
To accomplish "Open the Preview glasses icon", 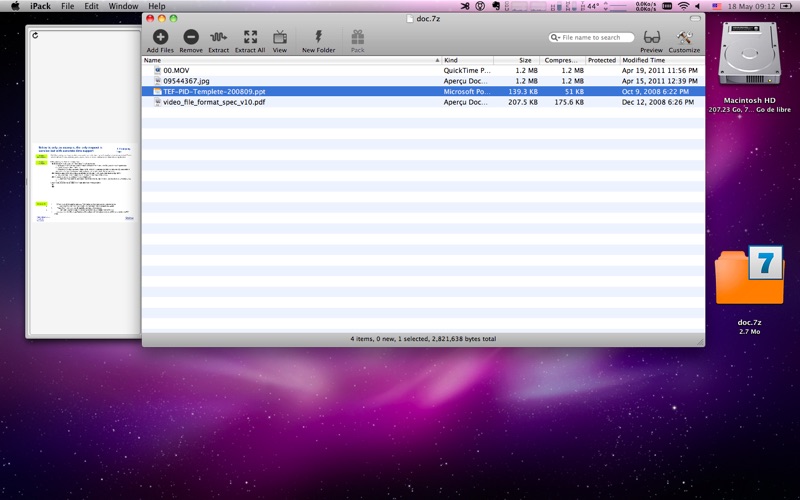I will click(652, 37).
